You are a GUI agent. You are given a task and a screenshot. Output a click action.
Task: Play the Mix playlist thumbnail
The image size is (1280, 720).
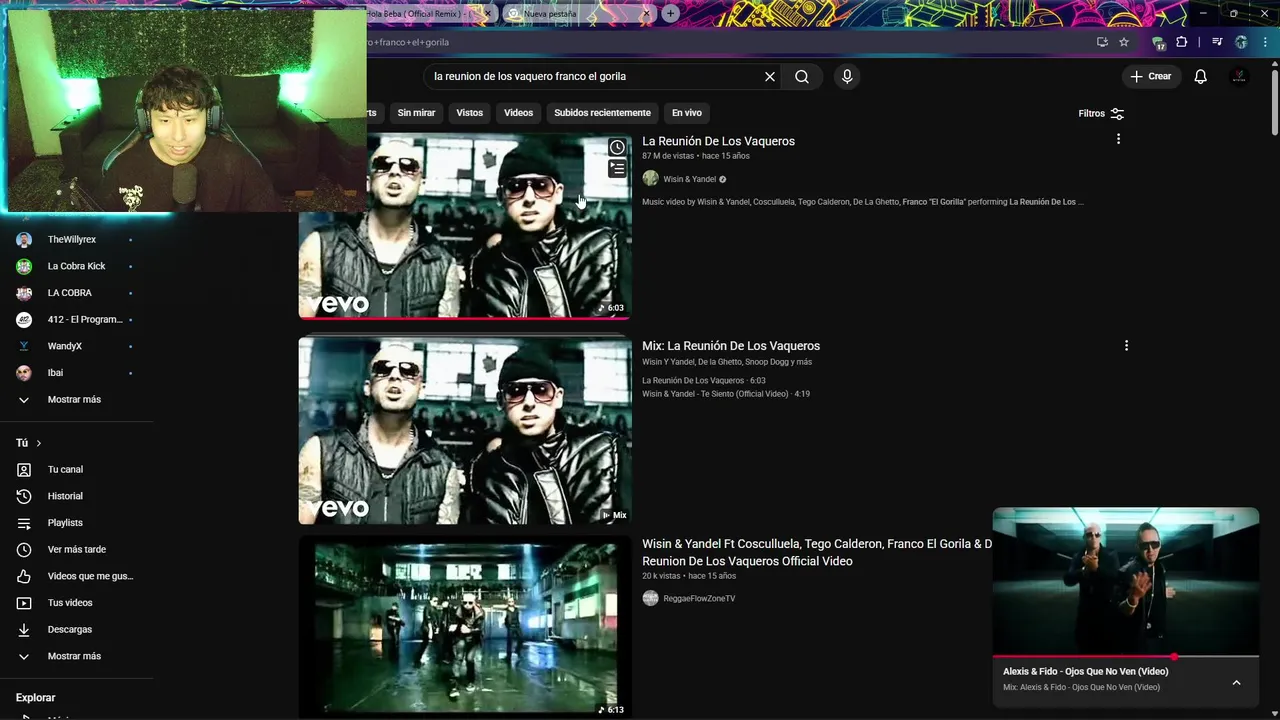pyautogui.click(x=465, y=430)
